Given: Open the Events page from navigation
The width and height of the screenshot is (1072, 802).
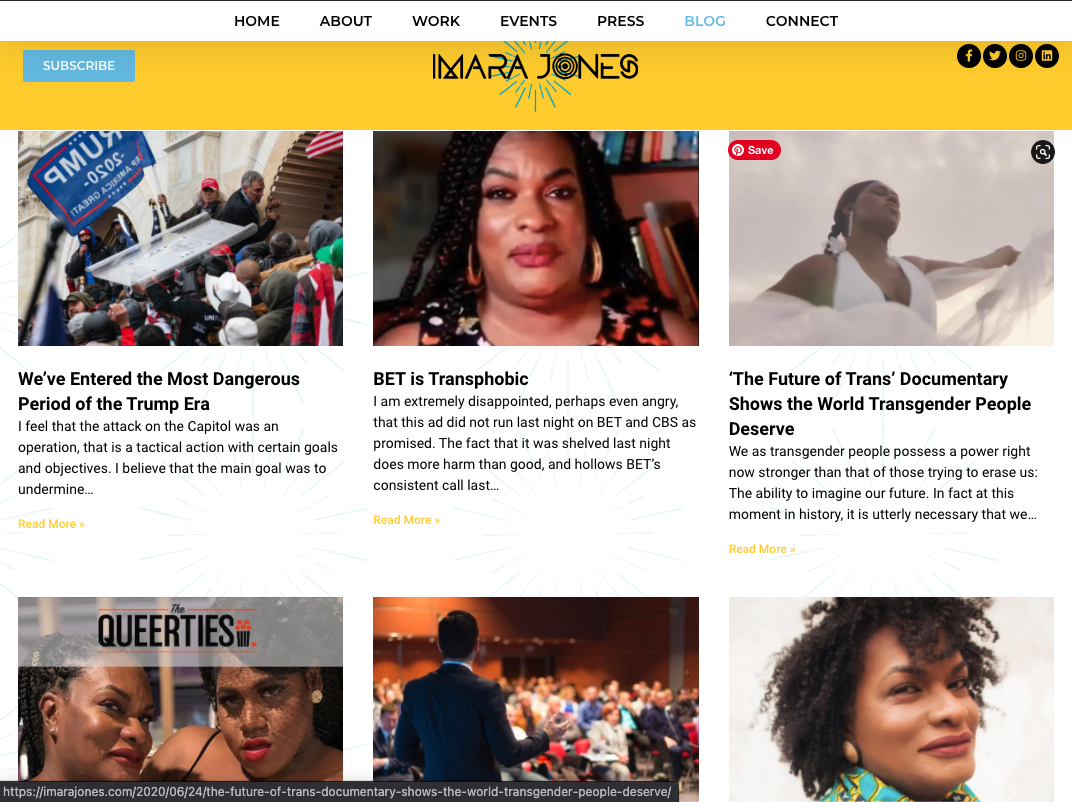Looking at the screenshot, I should [x=528, y=21].
